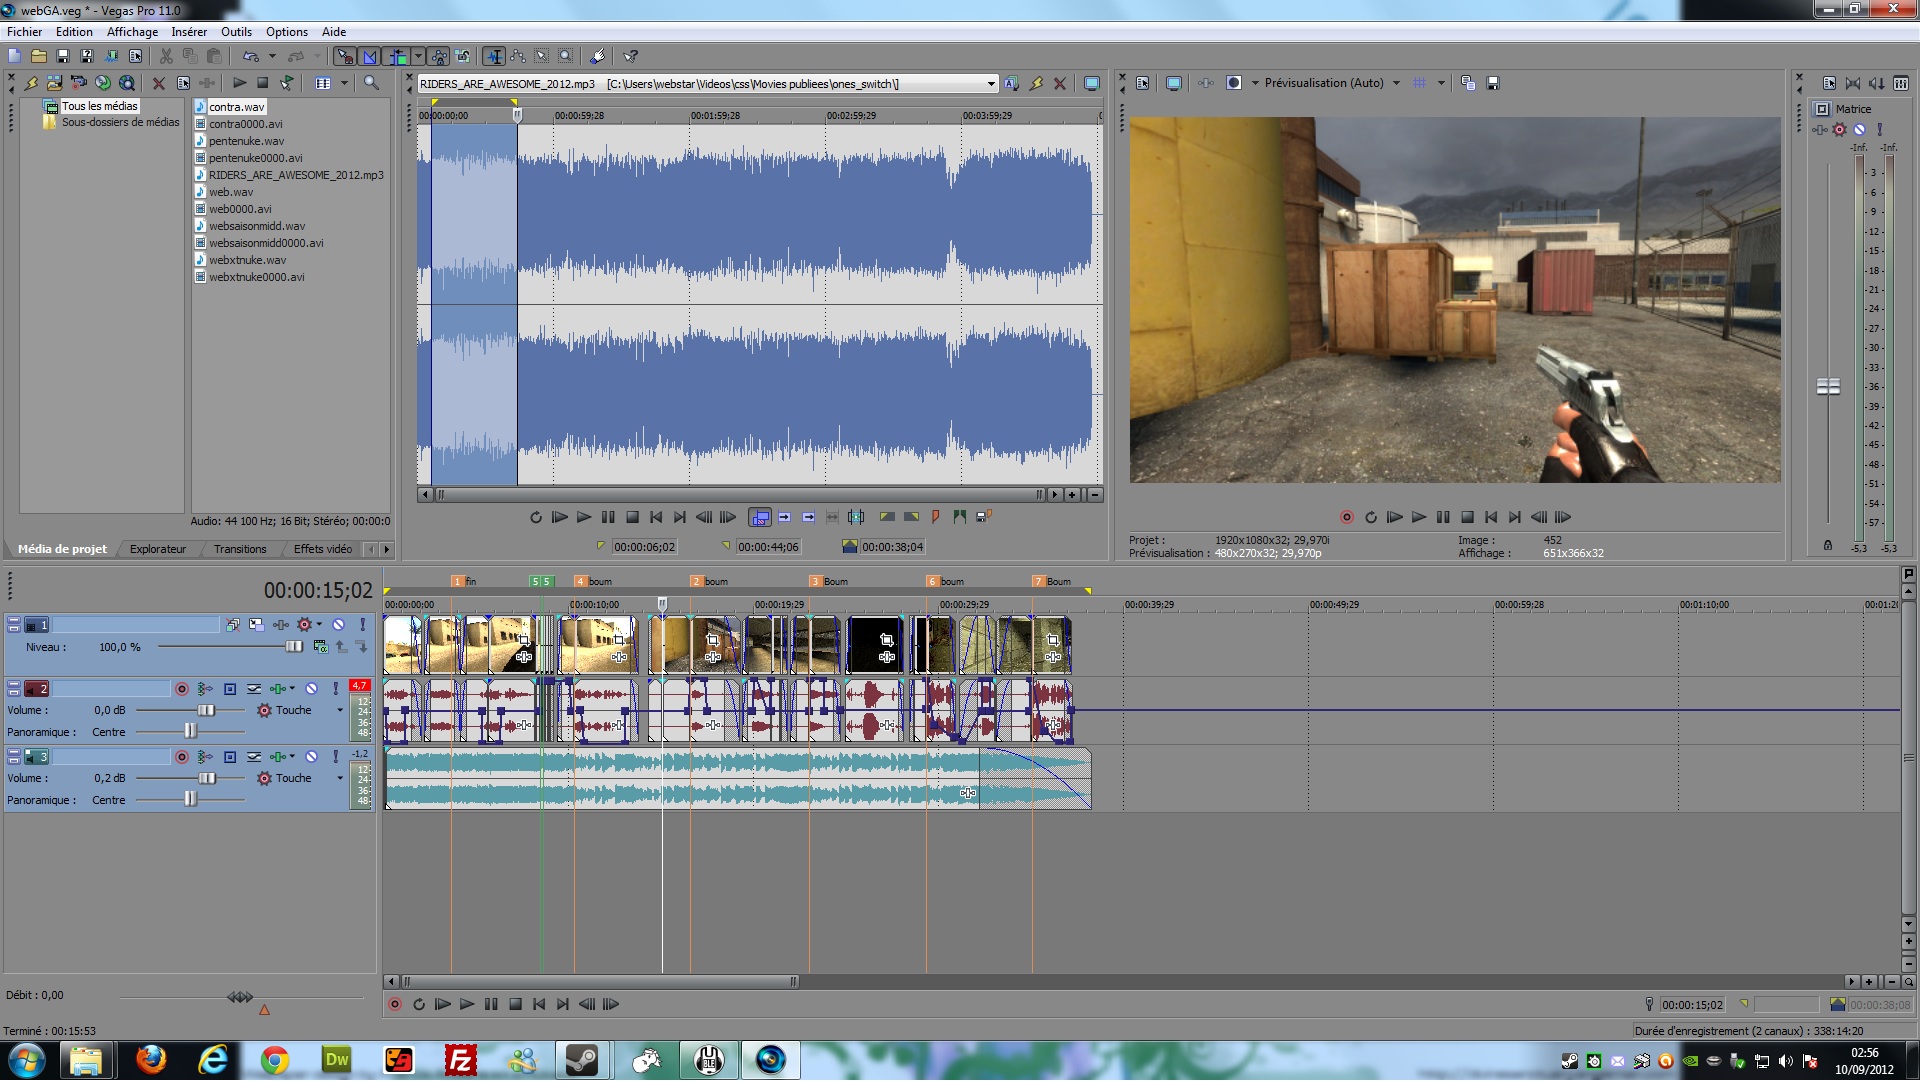Open track 3 Track FX dropdown arrow
This screenshot has height=1081, width=1920.
click(292, 757)
